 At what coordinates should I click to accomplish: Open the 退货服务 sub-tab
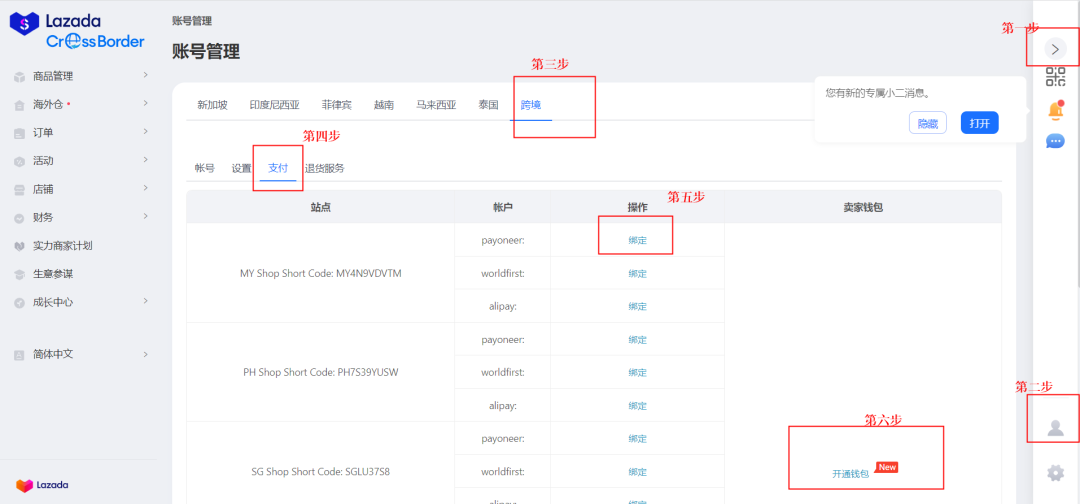[x=324, y=168]
